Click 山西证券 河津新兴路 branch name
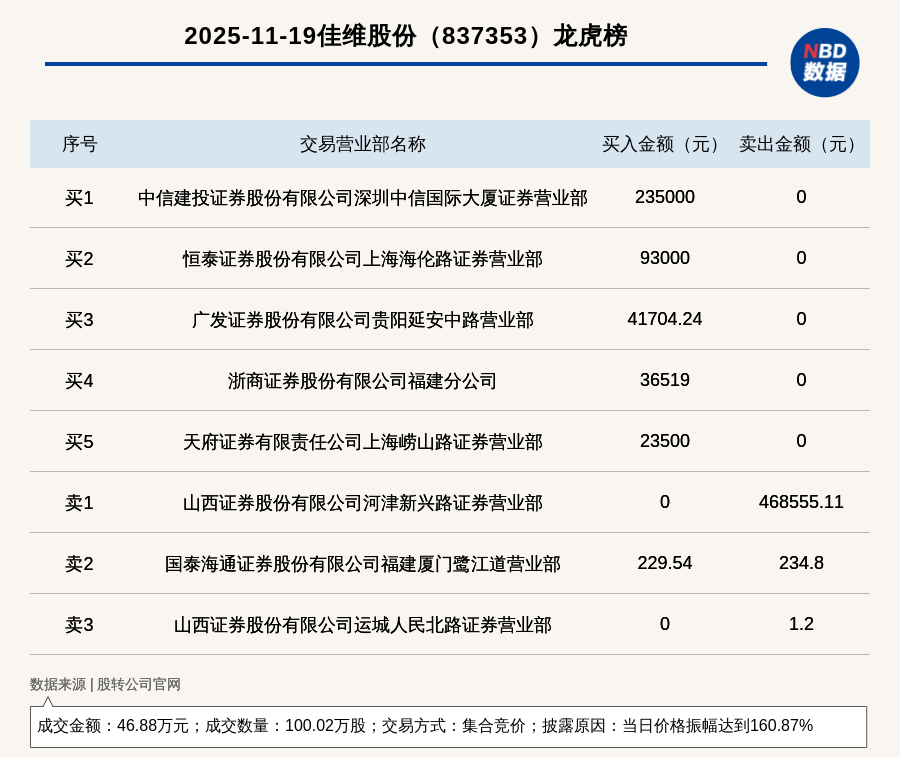This screenshot has width=900, height=758. (x=362, y=503)
